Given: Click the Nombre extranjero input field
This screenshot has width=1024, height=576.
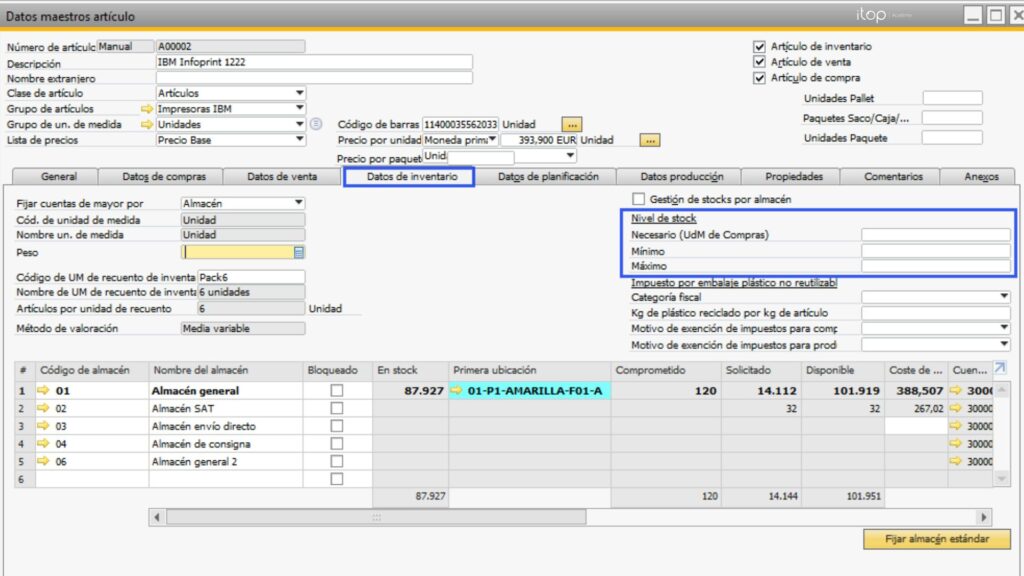Looking at the screenshot, I should [x=314, y=78].
